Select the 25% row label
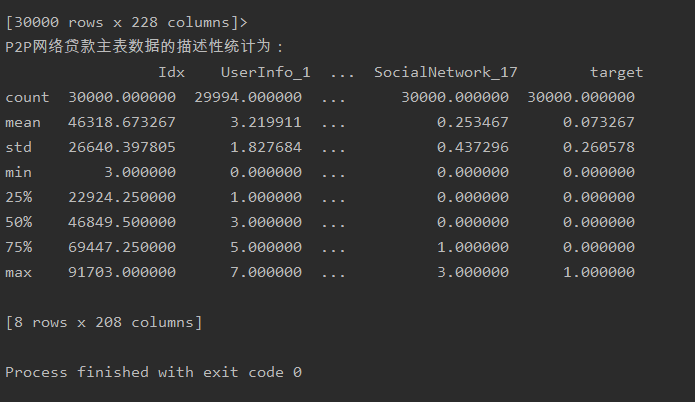Image resolution: width=695 pixels, height=402 pixels. (18, 197)
